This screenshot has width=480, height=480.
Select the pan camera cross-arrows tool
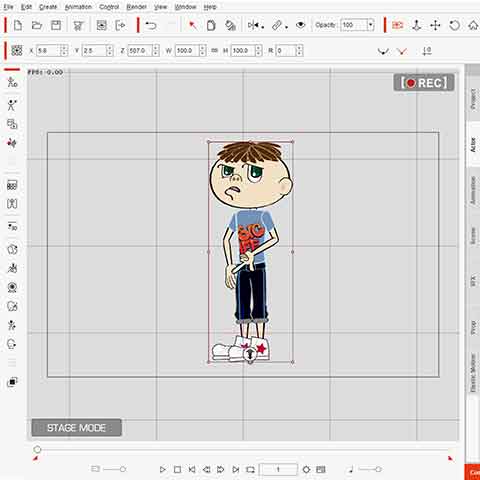tap(435, 25)
